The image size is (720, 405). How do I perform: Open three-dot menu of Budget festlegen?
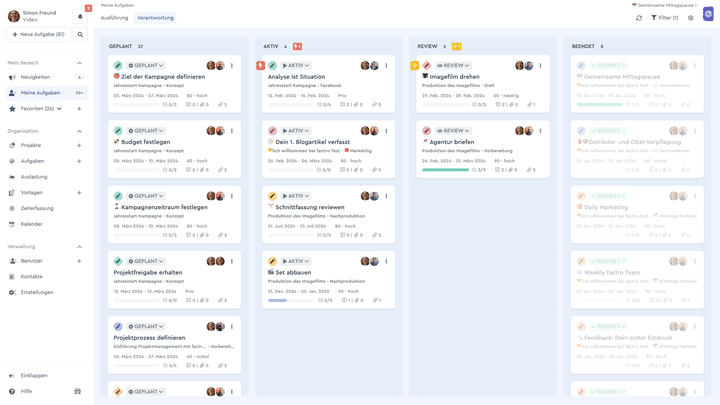coord(232,131)
